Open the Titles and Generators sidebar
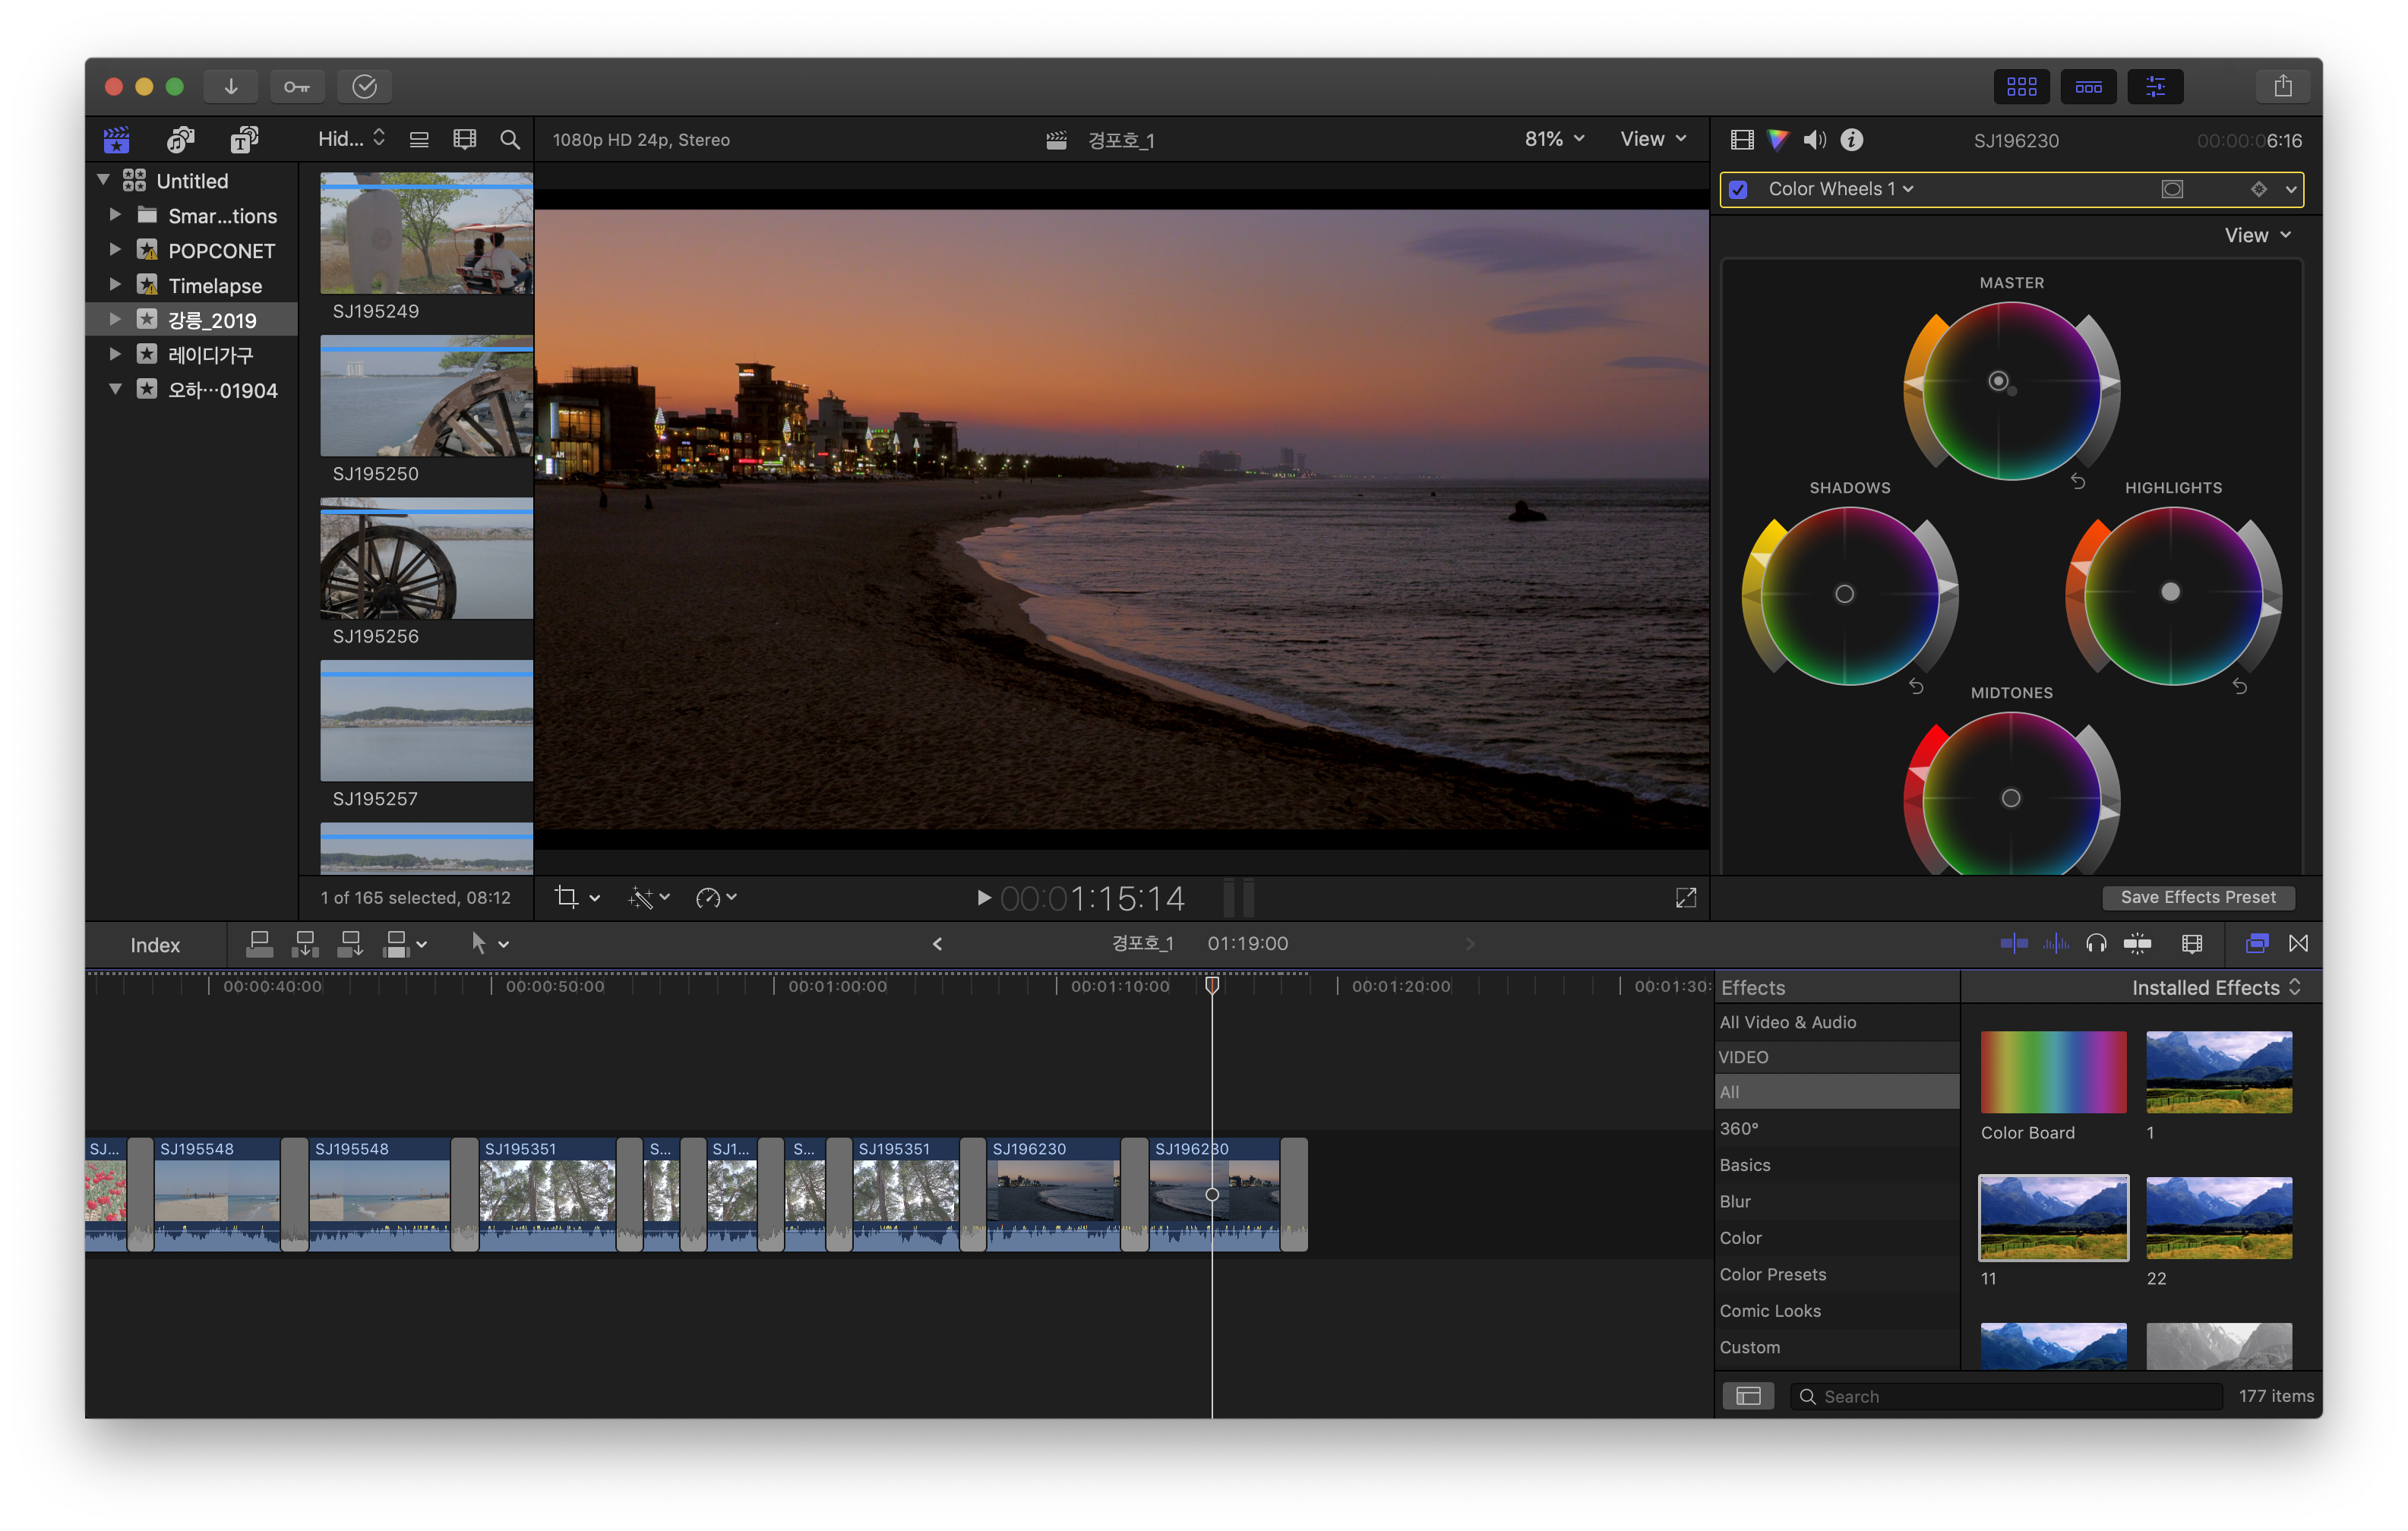Screen dimensions: 2408x1531 (244, 140)
